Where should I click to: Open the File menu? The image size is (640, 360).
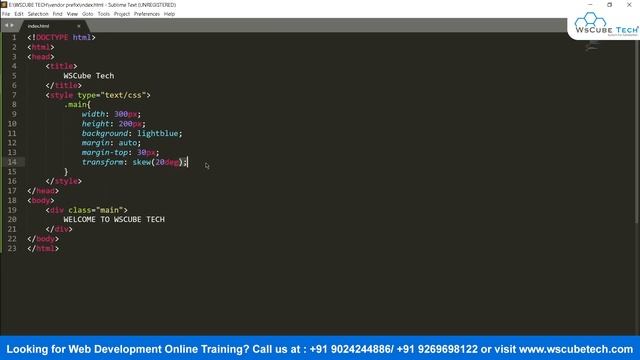(6, 14)
